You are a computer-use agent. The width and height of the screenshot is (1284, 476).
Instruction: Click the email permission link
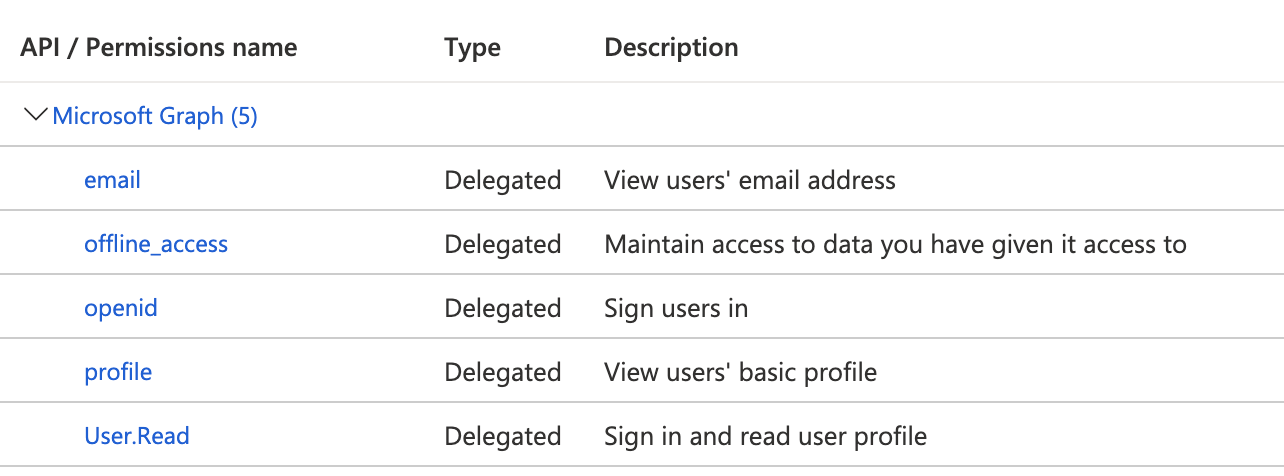point(112,180)
